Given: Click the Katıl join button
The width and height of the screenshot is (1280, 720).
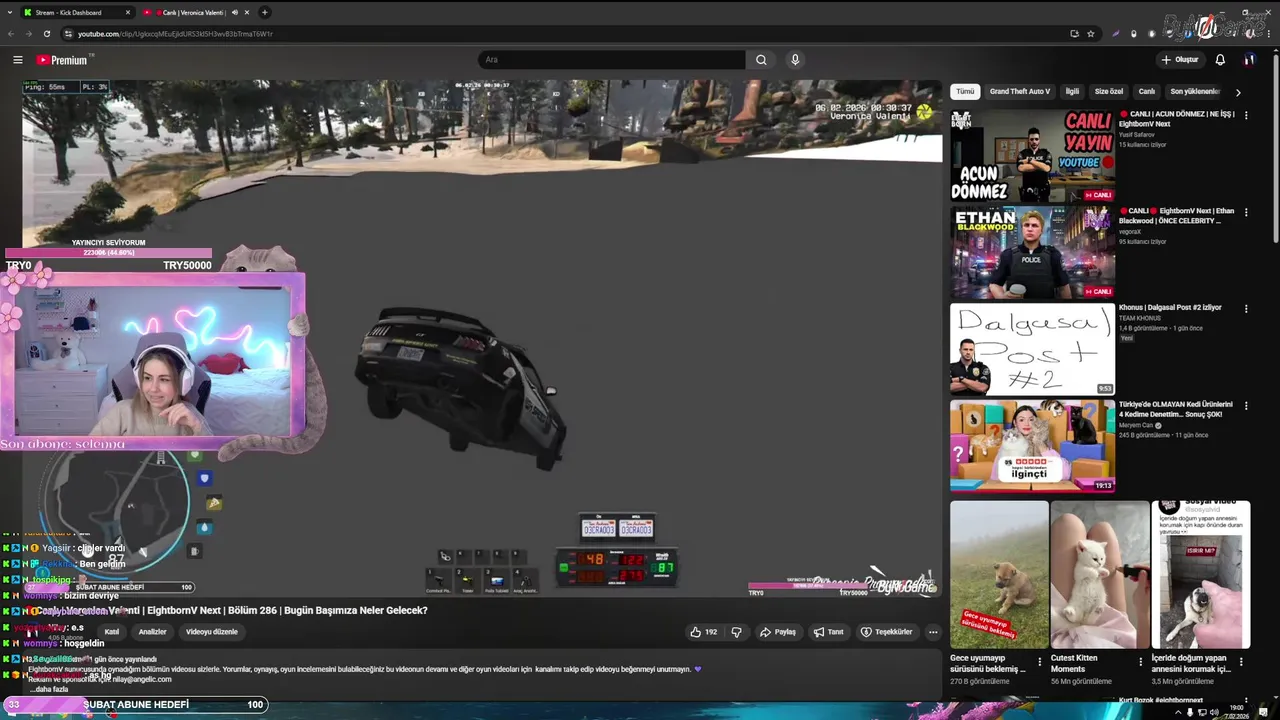Looking at the screenshot, I should [112, 632].
